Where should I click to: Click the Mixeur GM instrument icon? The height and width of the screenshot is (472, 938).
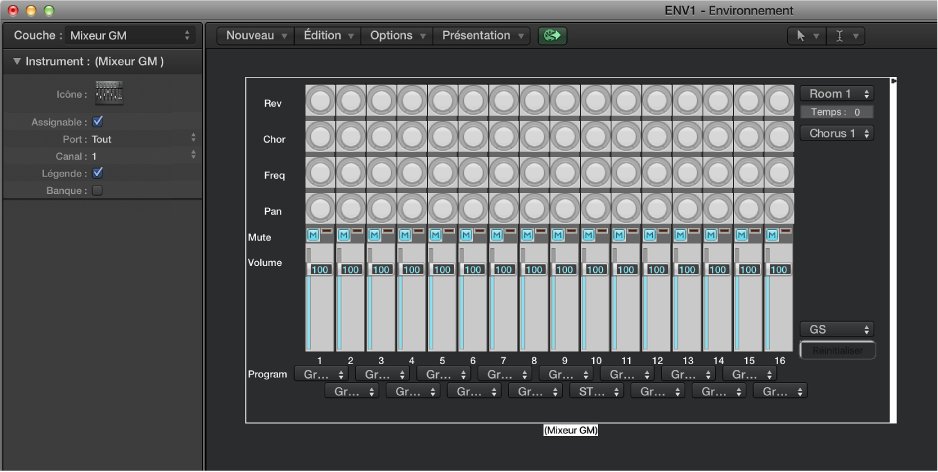tap(108, 94)
